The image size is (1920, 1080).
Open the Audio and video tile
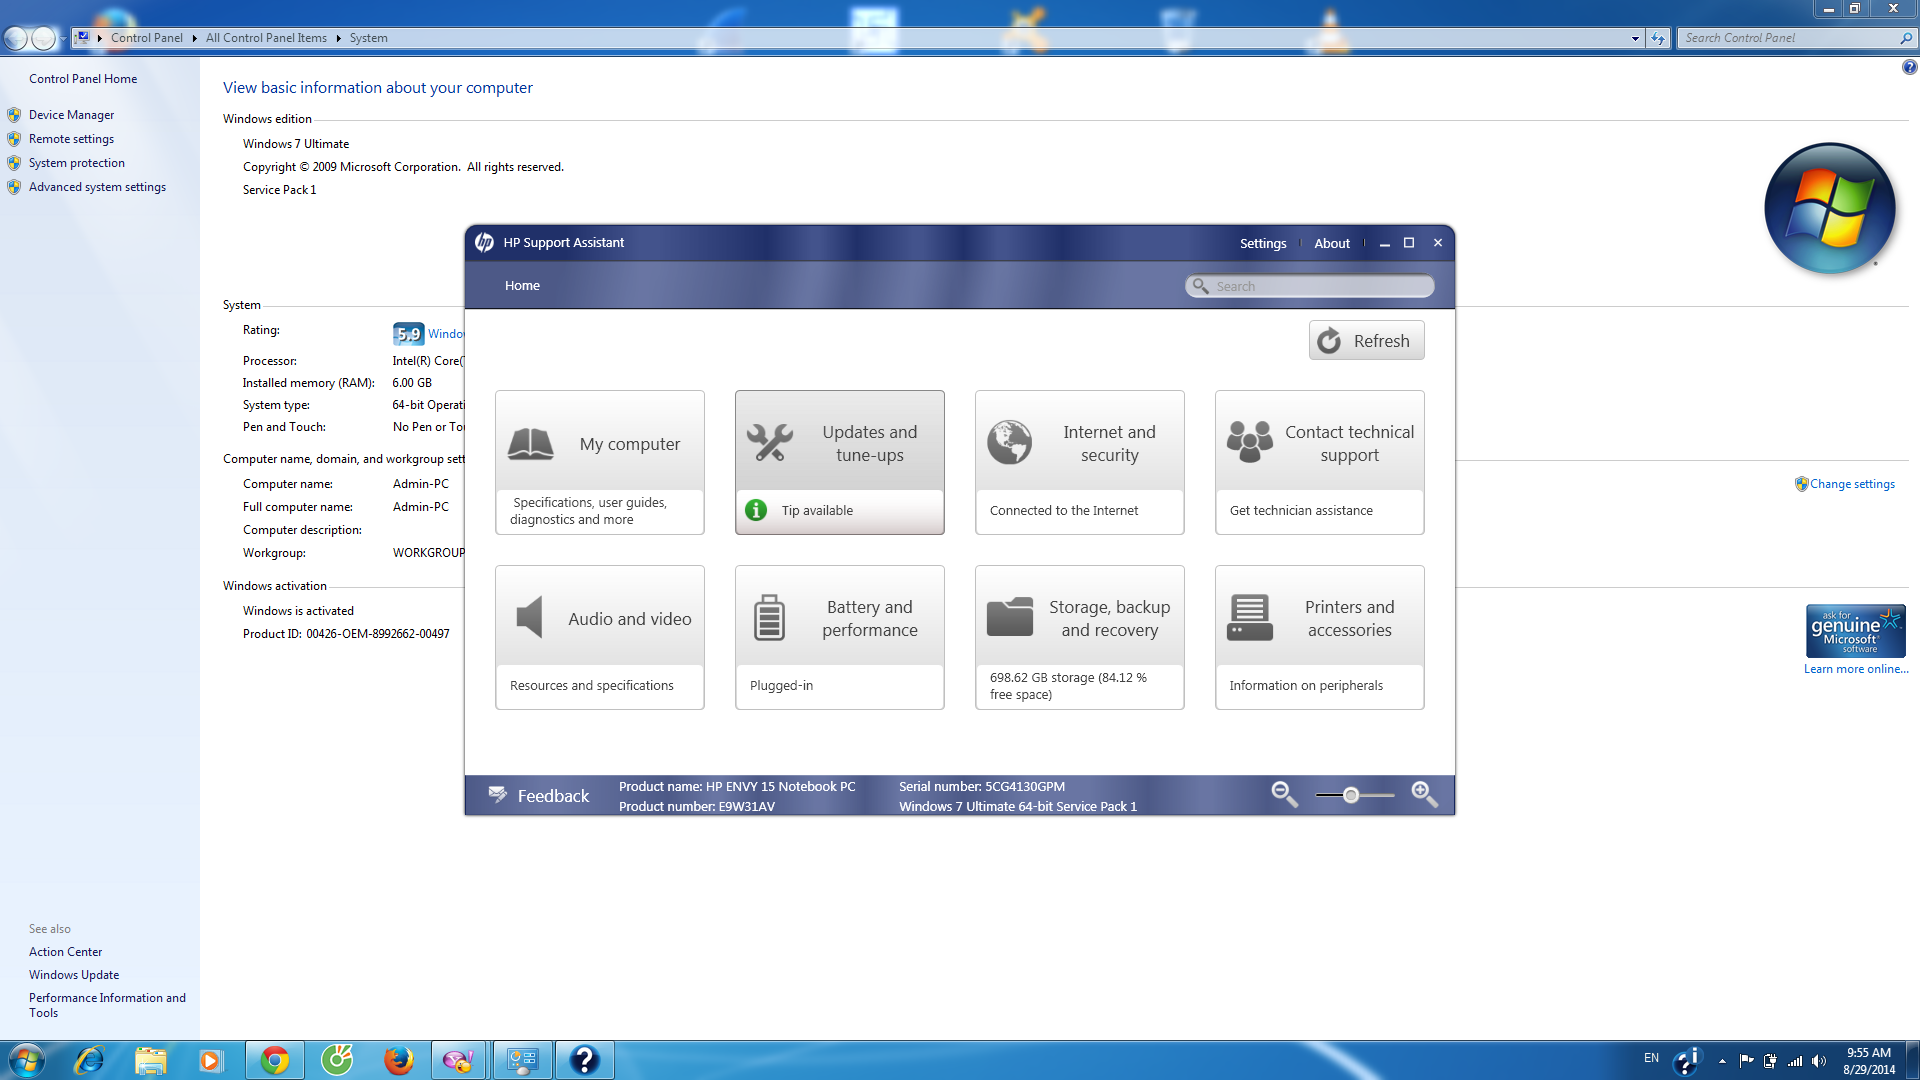600,637
